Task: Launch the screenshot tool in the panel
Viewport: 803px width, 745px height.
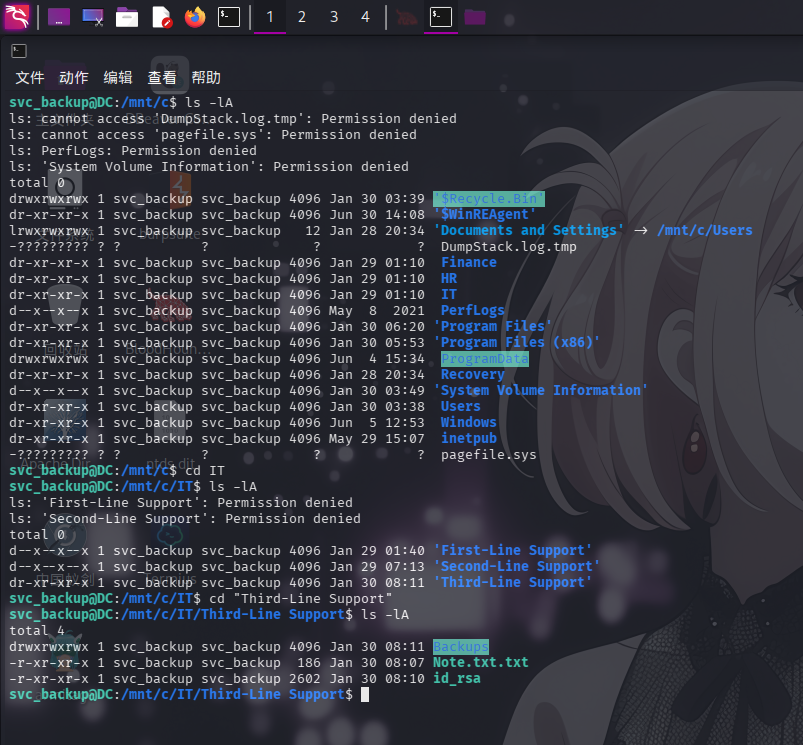Action: click(x=93, y=17)
